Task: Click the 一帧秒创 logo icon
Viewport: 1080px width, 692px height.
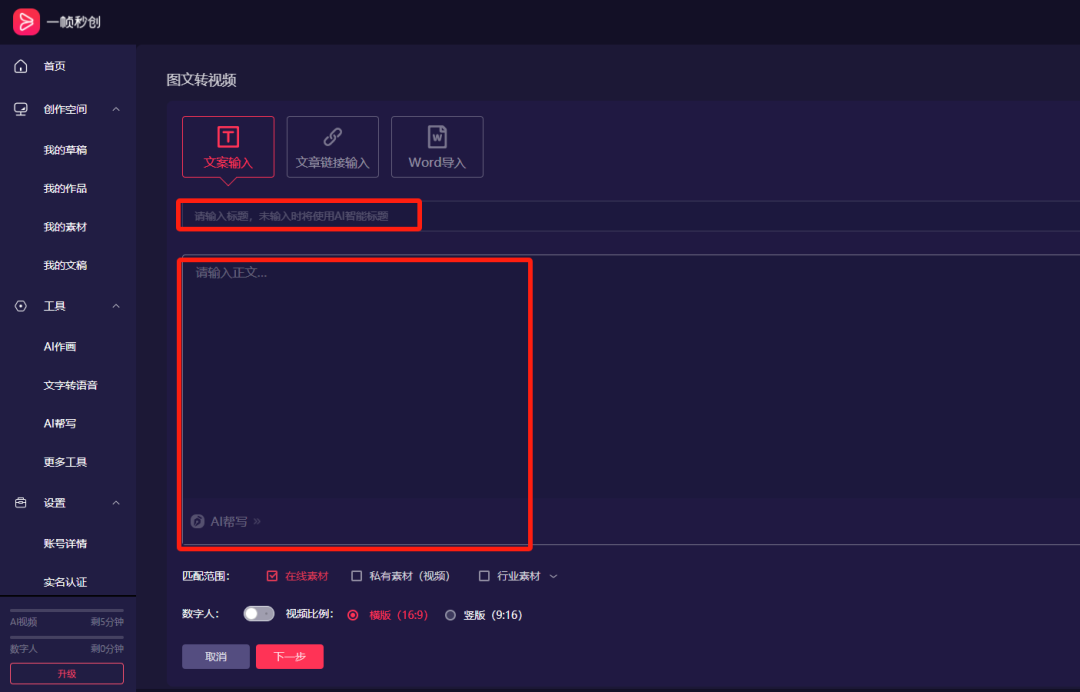Action: click(x=22, y=21)
